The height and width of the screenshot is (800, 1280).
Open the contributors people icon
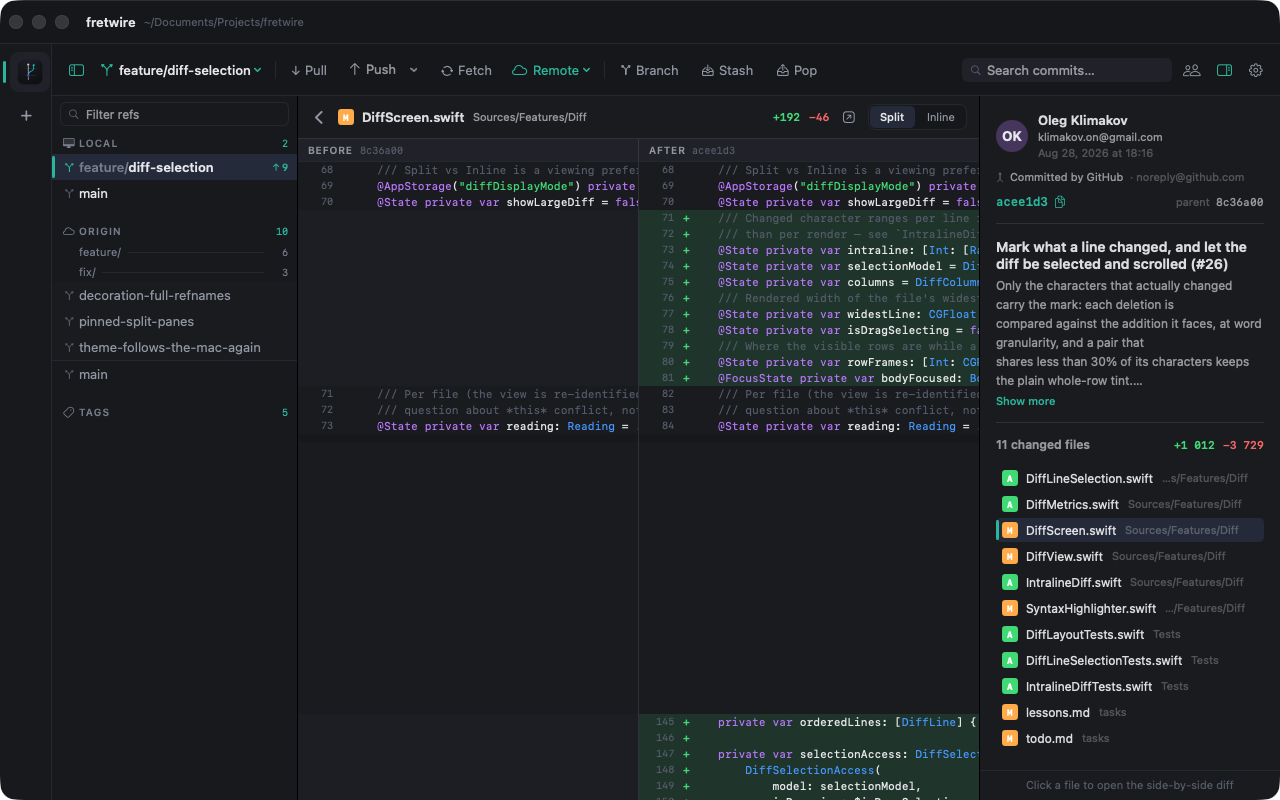tap(1192, 70)
